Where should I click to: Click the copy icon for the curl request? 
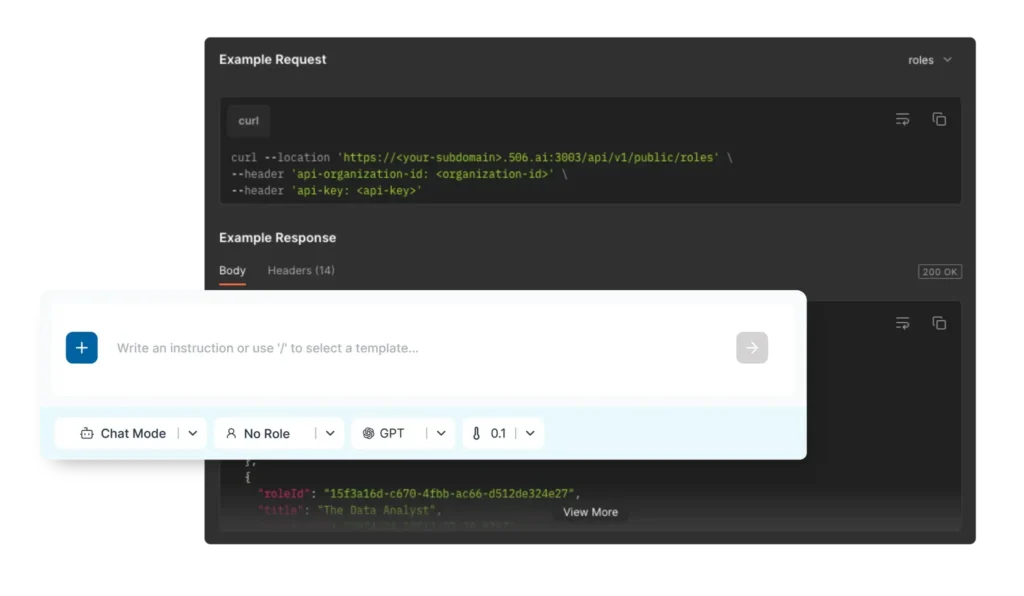point(939,118)
